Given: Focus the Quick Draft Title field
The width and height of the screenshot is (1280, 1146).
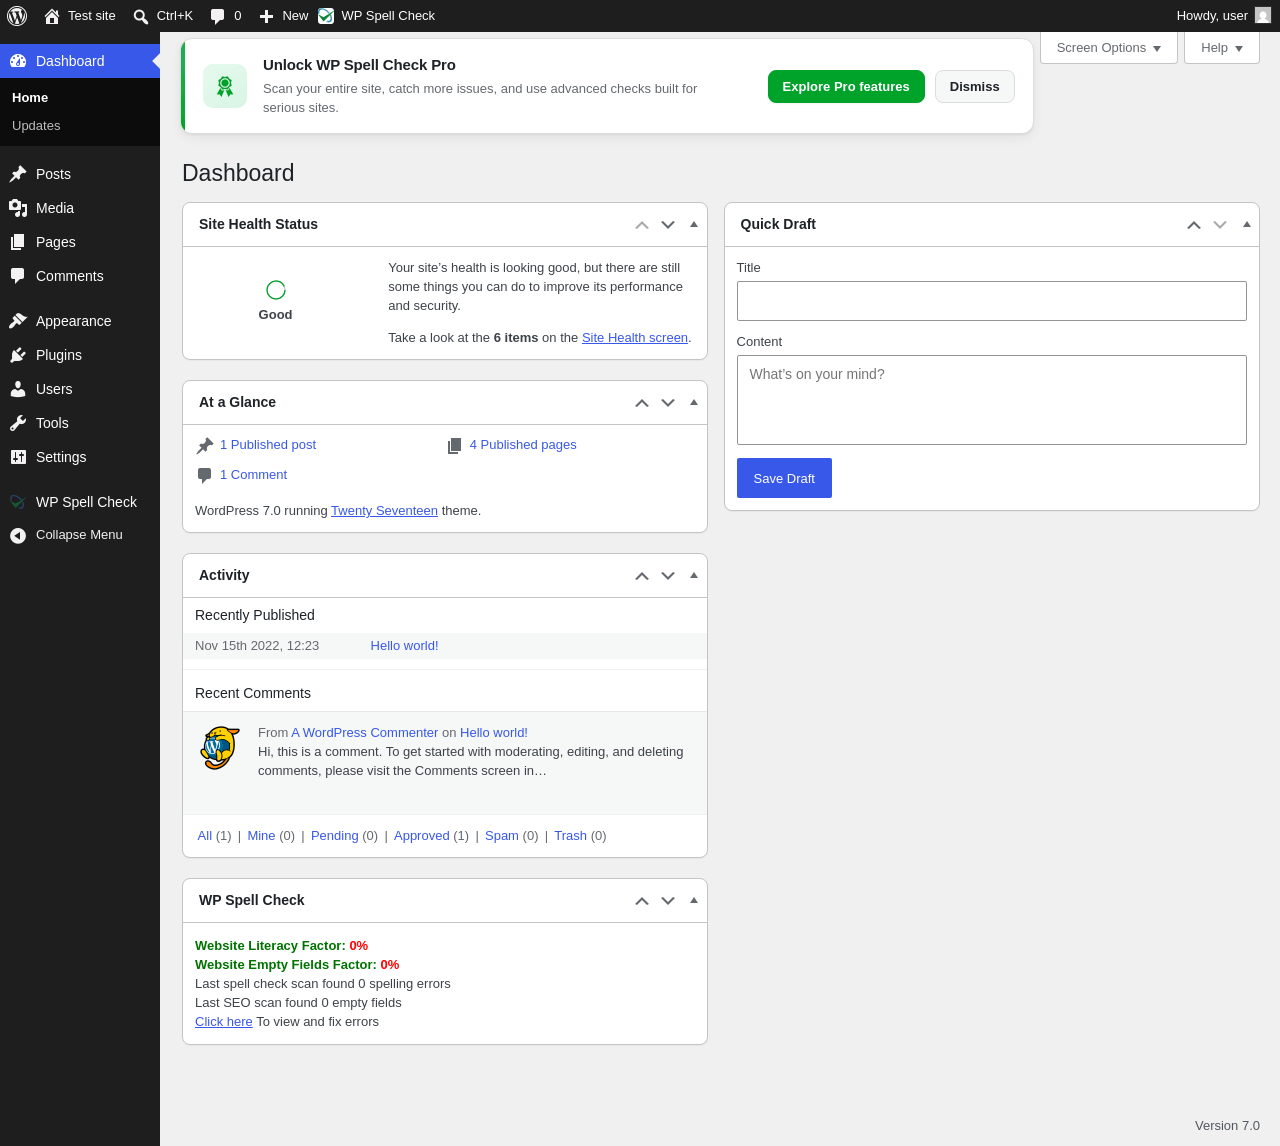Looking at the screenshot, I should coord(992,301).
